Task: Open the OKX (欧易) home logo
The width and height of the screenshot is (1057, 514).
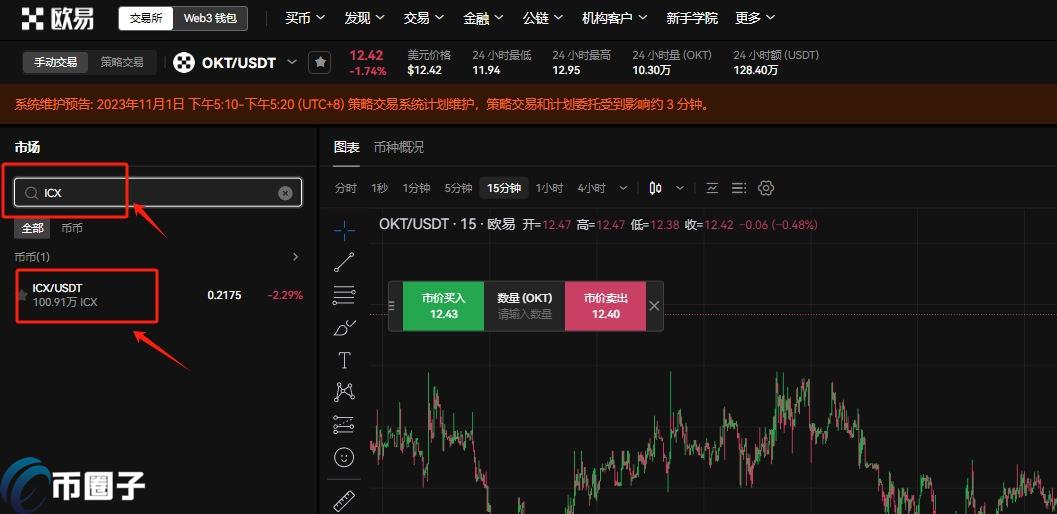Action: pos(57,18)
